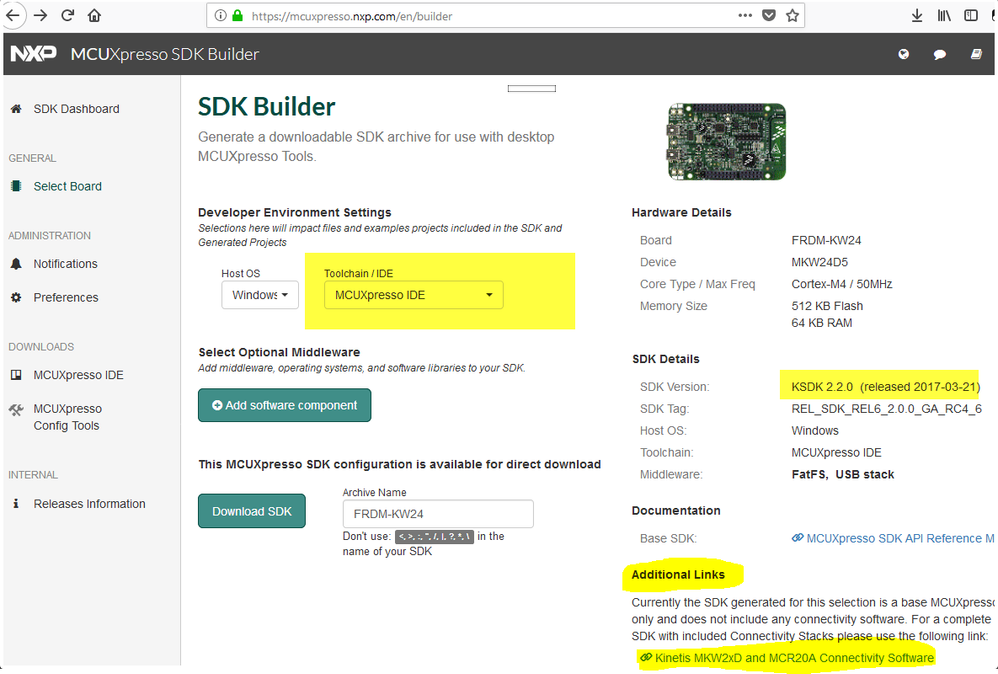The image size is (998, 674).
Task: Click the SDK Builder page title
Action: [267, 106]
